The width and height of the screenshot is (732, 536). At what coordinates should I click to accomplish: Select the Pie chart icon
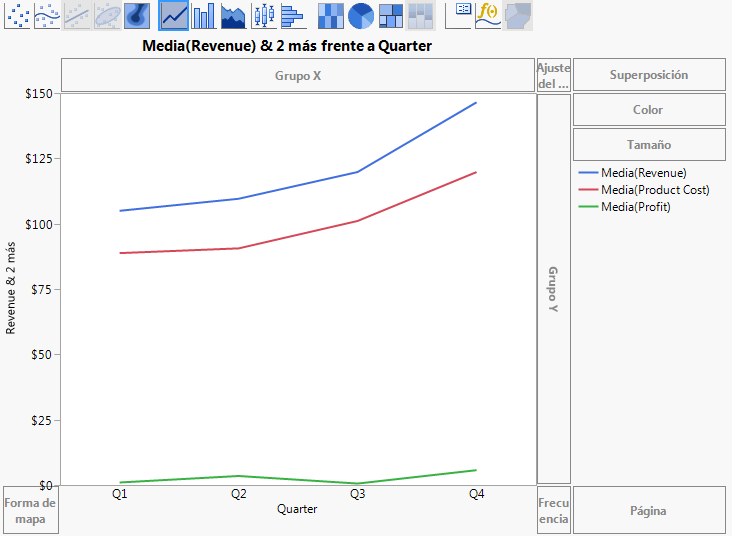click(361, 15)
